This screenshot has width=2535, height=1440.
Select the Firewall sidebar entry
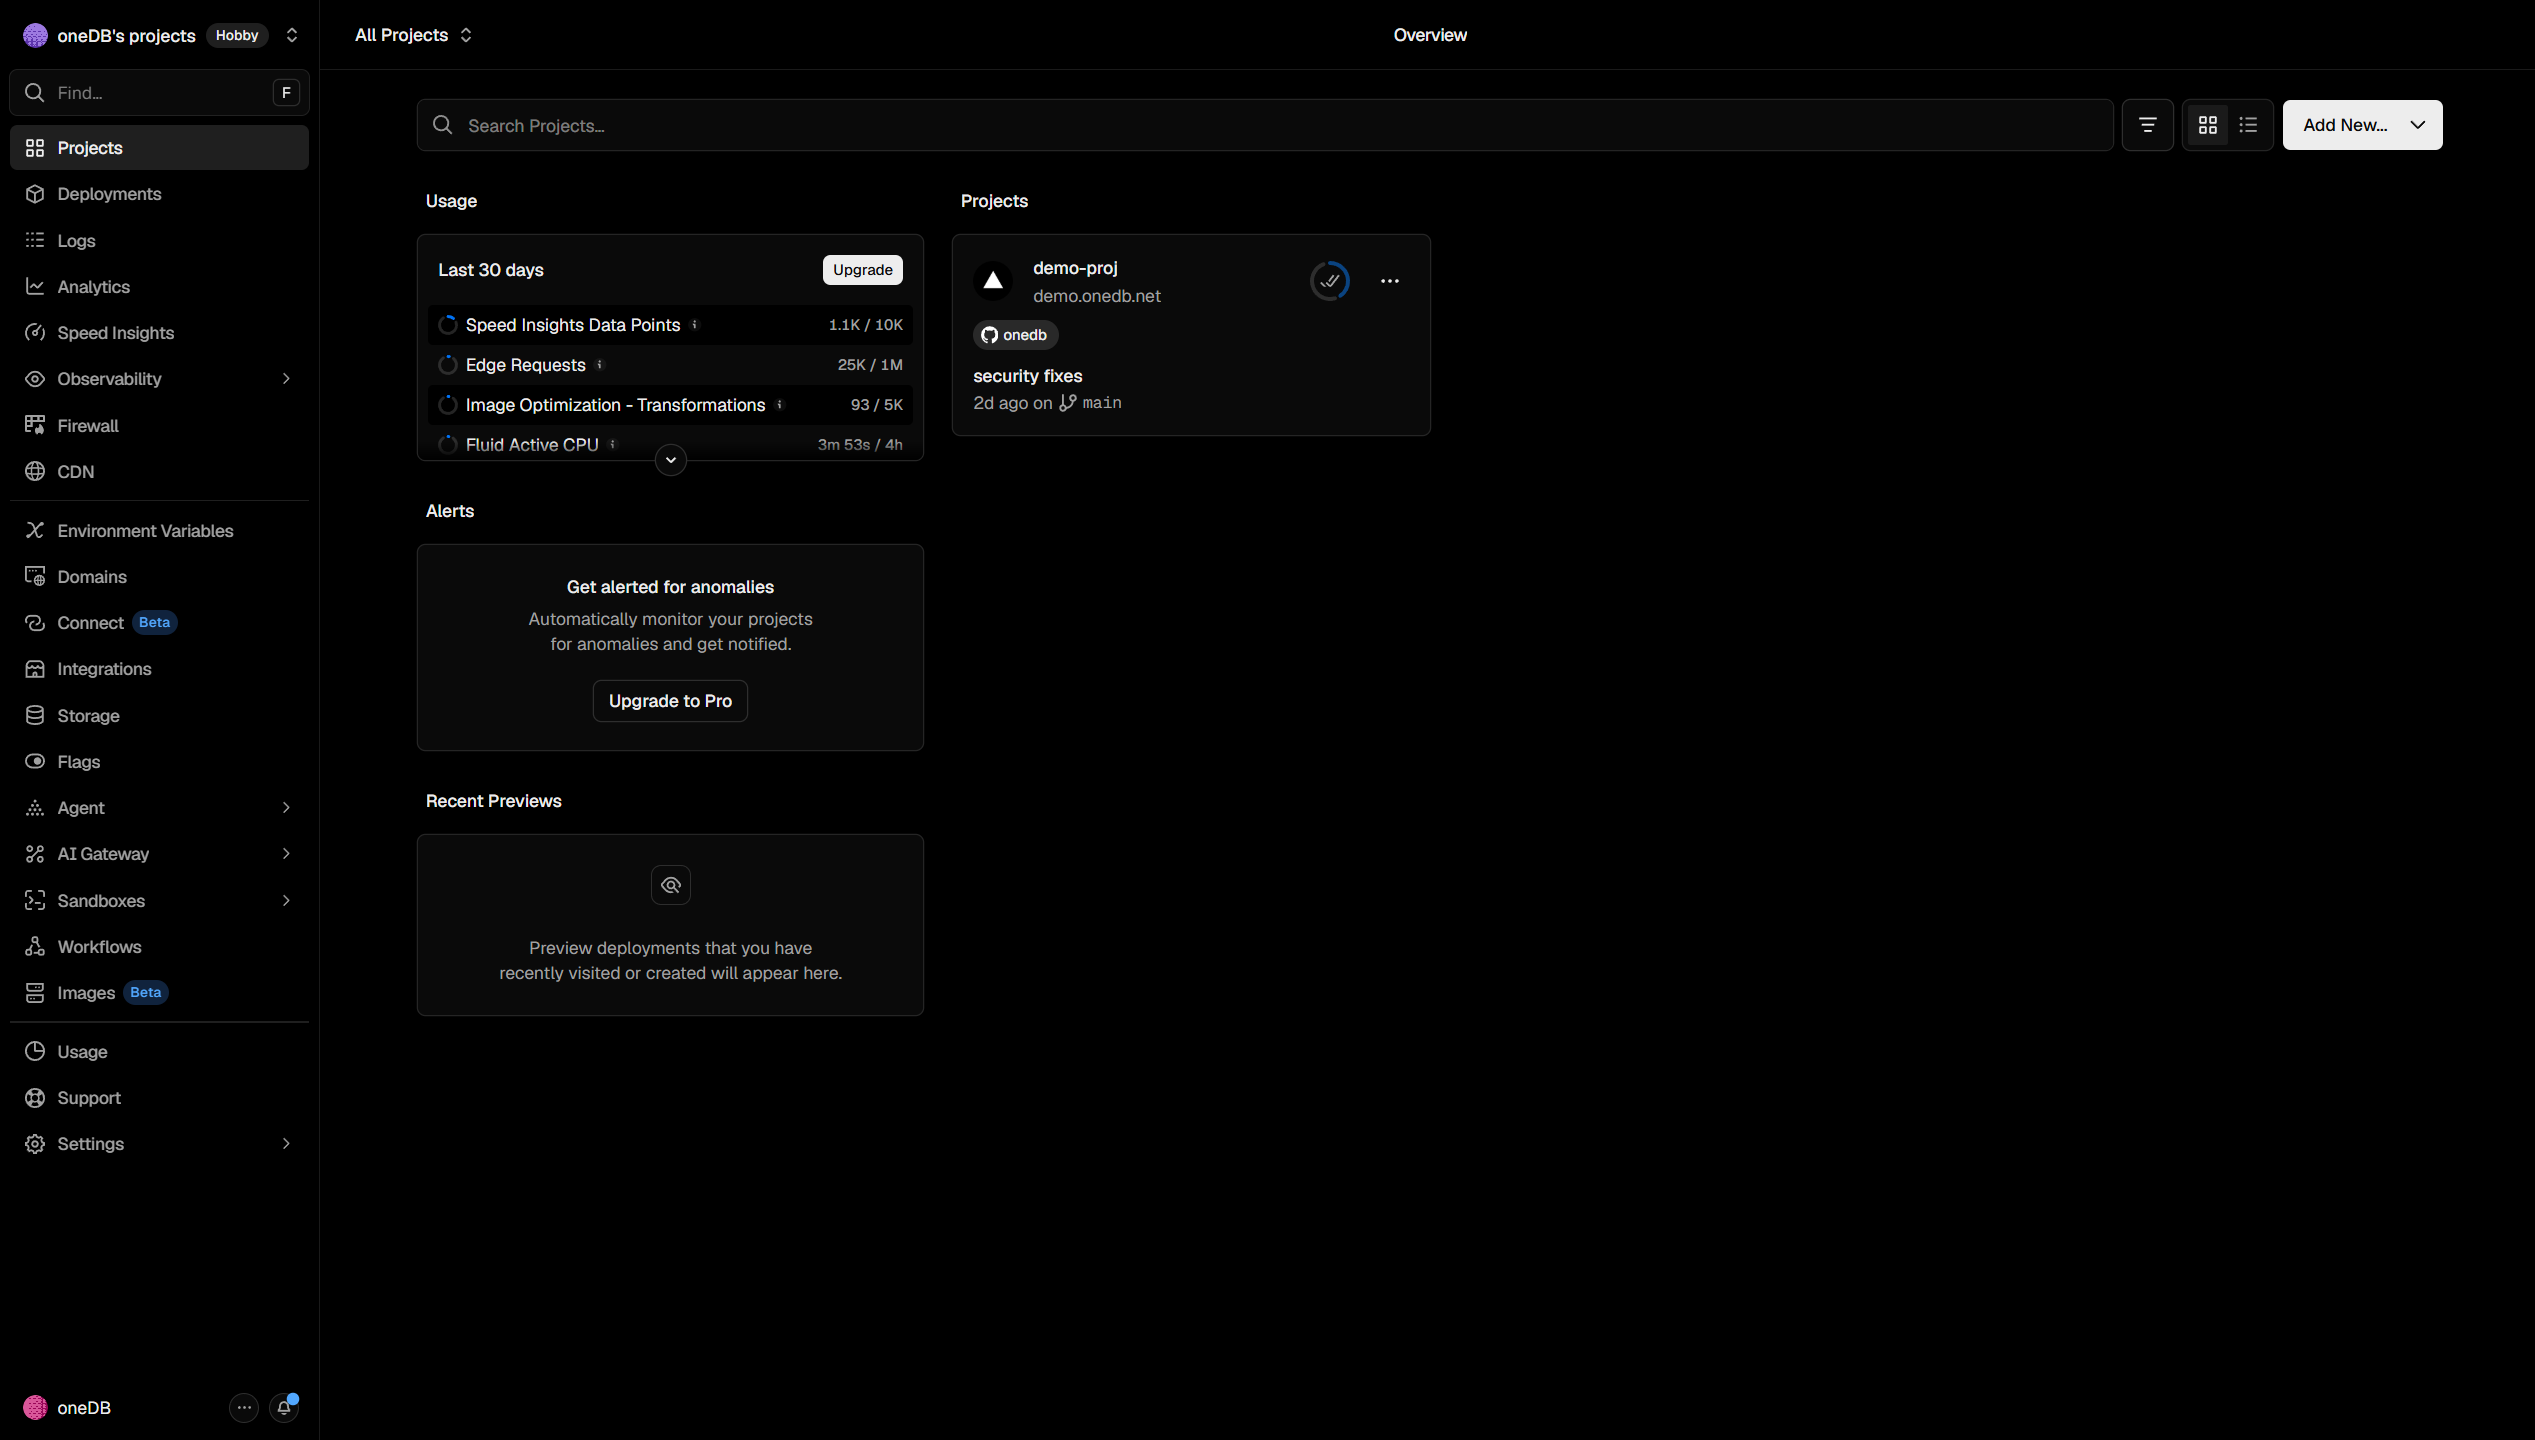click(159, 425)
